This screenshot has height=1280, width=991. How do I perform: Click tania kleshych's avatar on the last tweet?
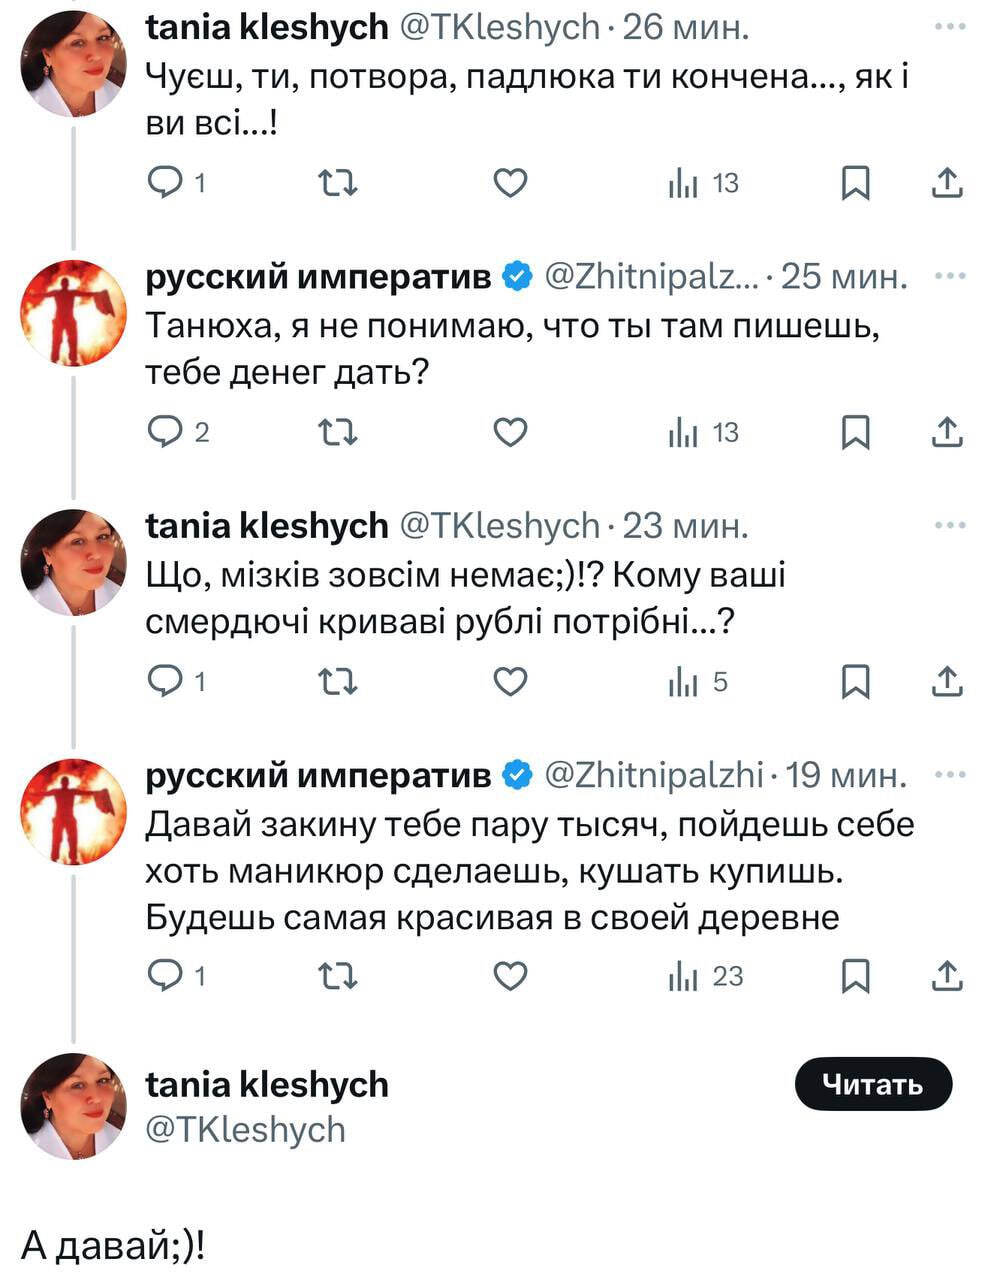click(x=73, y=1105)
